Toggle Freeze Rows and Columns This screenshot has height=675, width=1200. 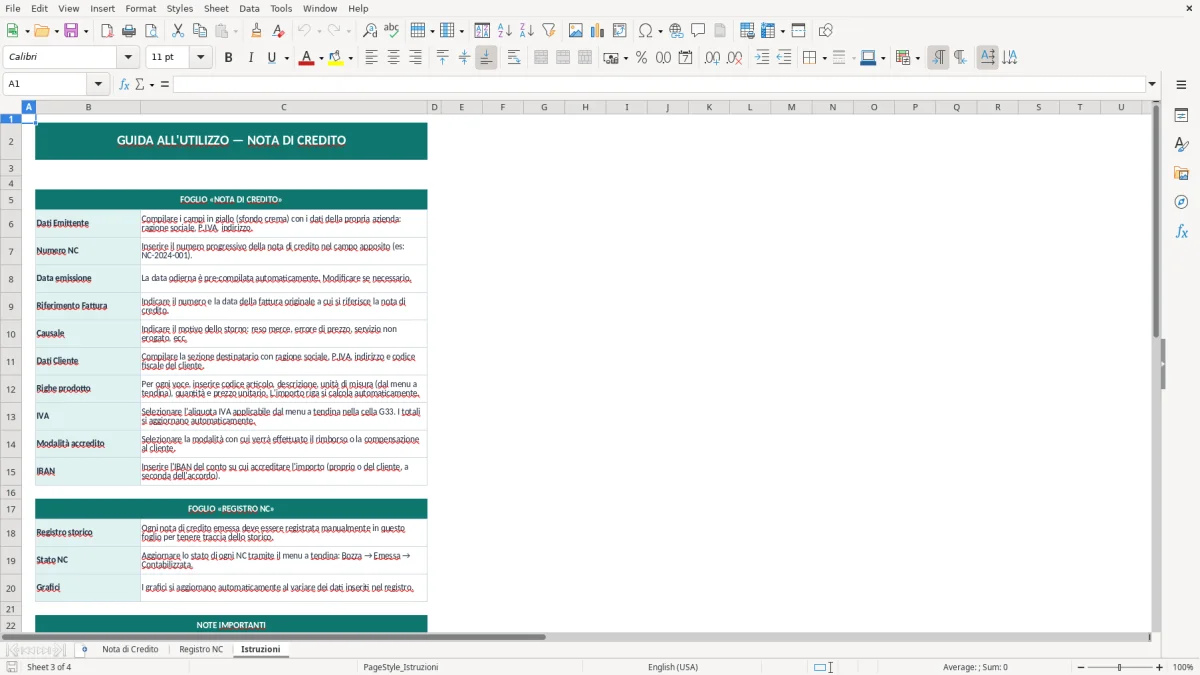[767, 31]
